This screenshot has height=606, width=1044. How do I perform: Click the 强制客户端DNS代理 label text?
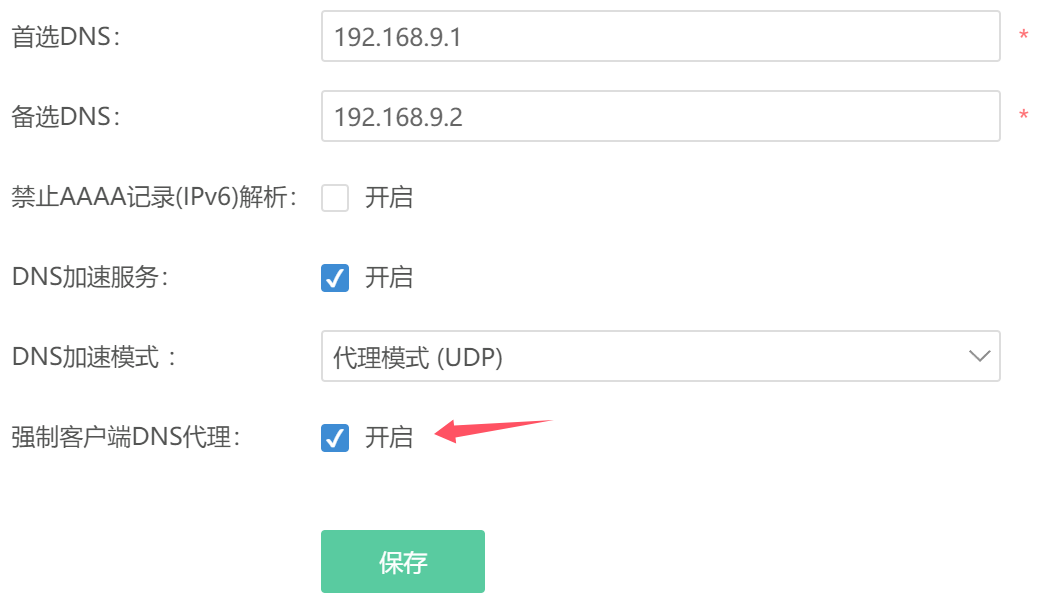pyautogui.click(x=126, y=438)
